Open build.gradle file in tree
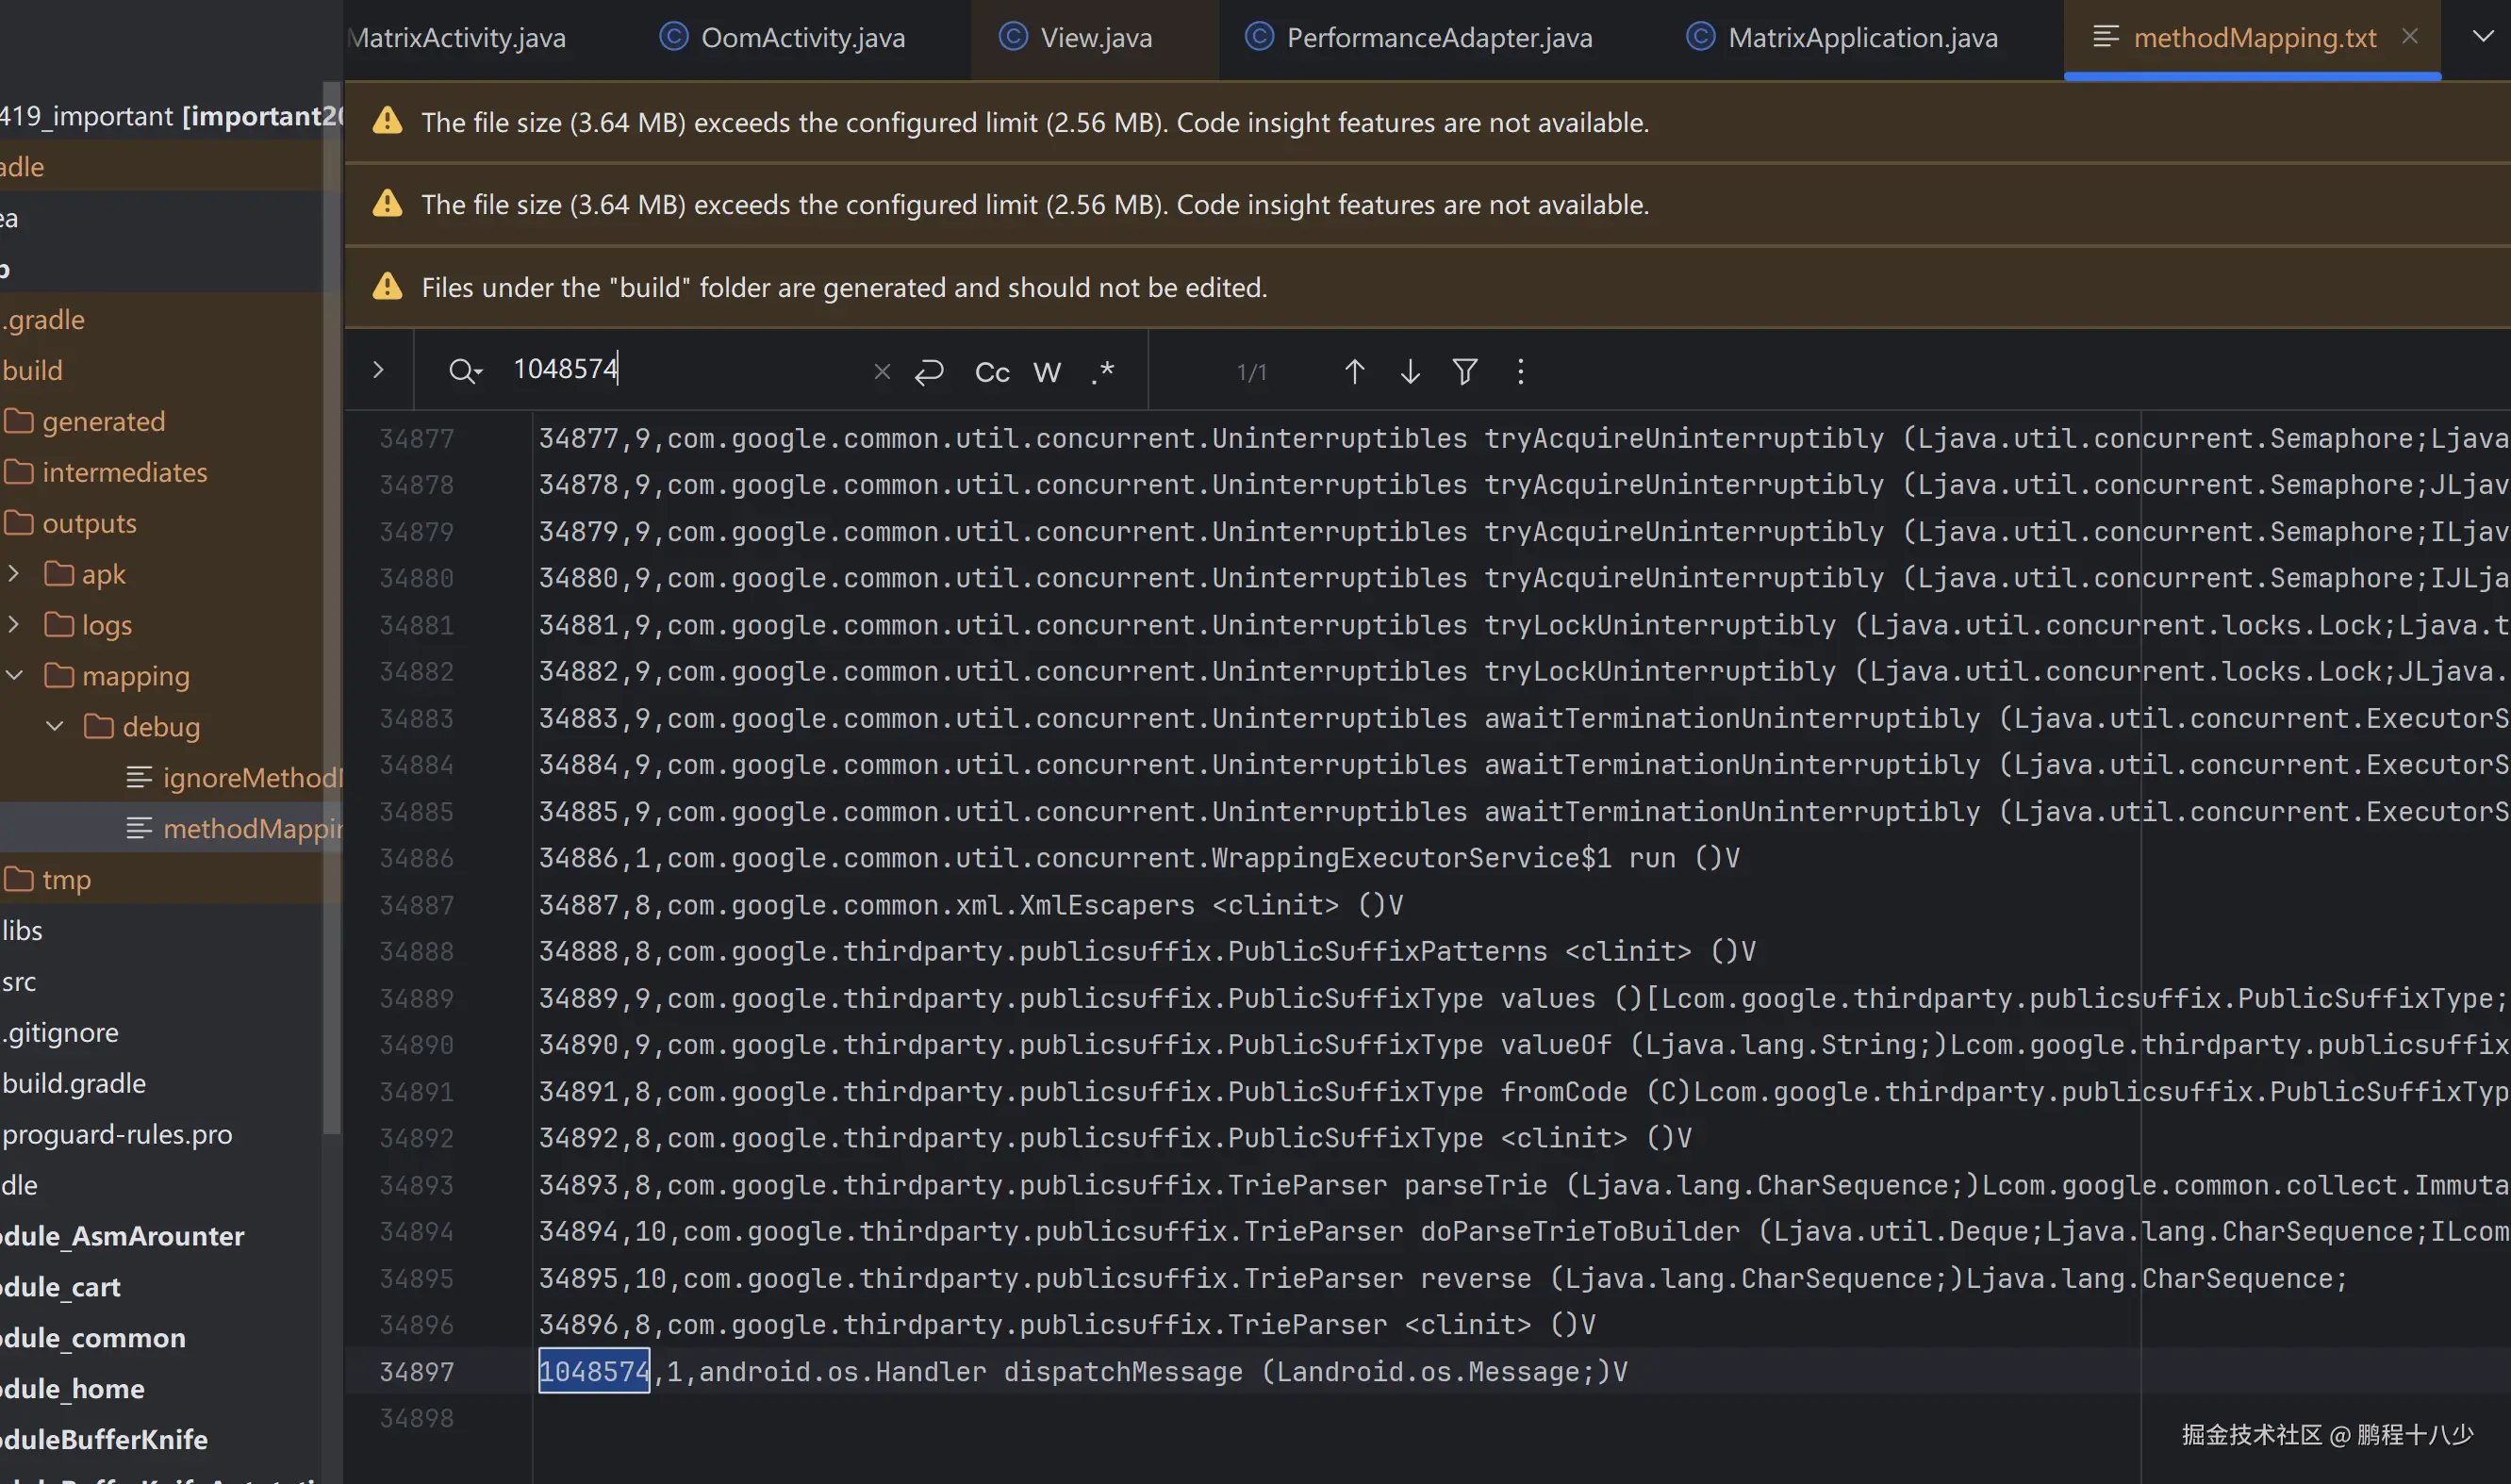This screenshot has height=1484, width=2511. pos(74,1083)
